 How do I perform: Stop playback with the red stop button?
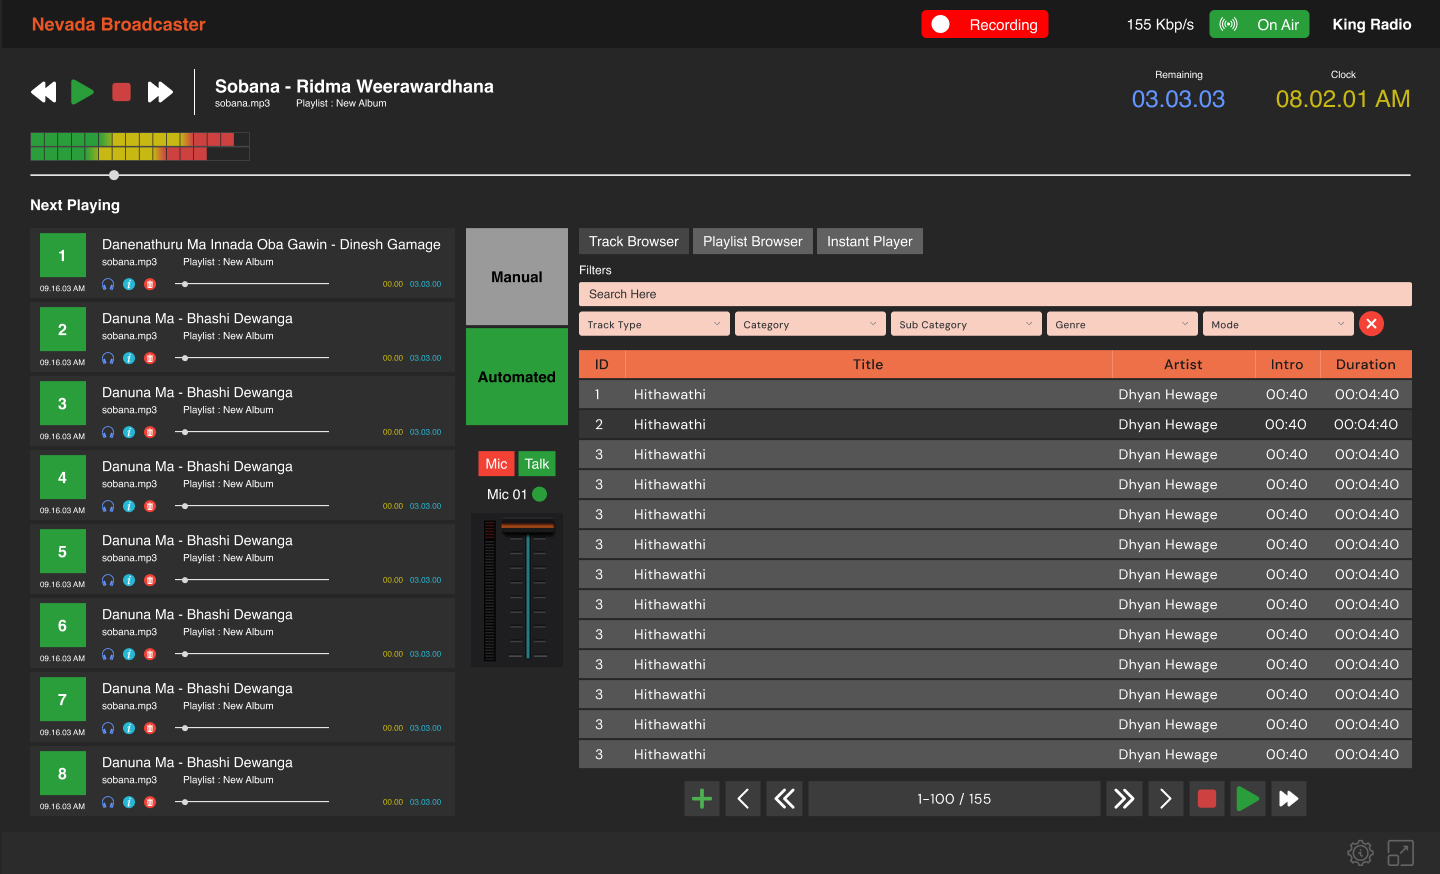point(121,91)
